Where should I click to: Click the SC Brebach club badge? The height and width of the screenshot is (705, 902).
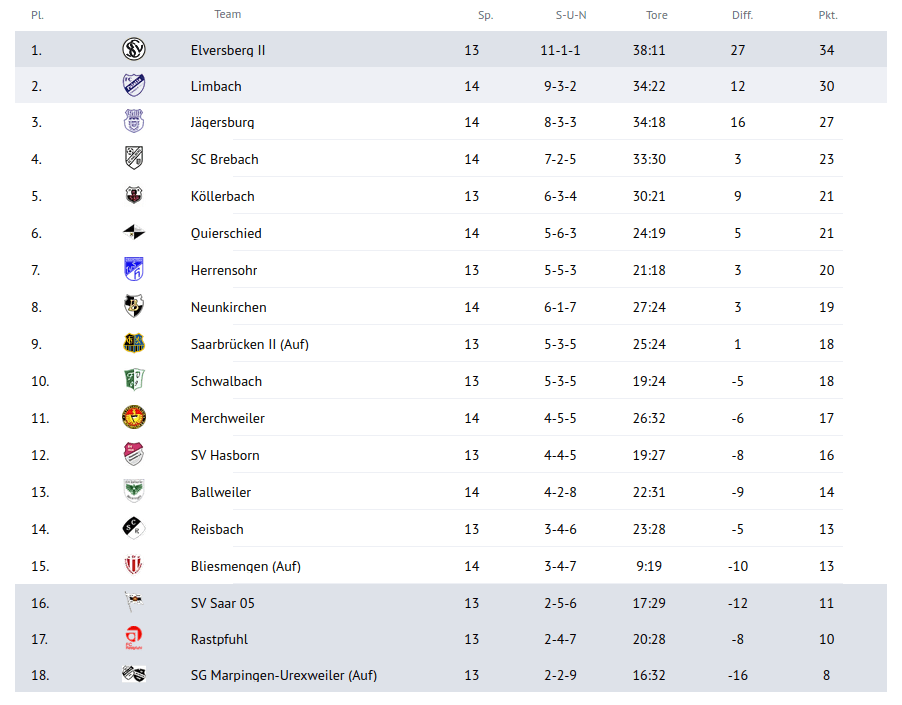(x=133, y=159)
